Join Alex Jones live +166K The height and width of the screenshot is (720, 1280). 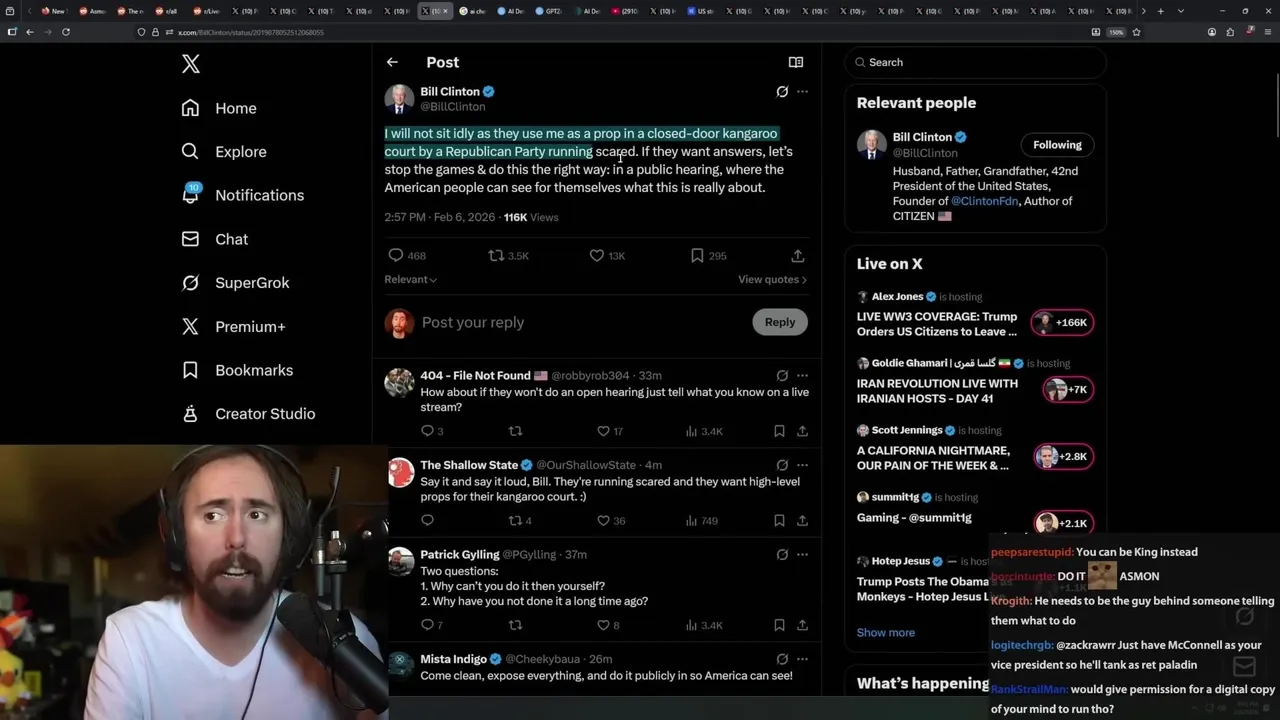[1062, 323]
